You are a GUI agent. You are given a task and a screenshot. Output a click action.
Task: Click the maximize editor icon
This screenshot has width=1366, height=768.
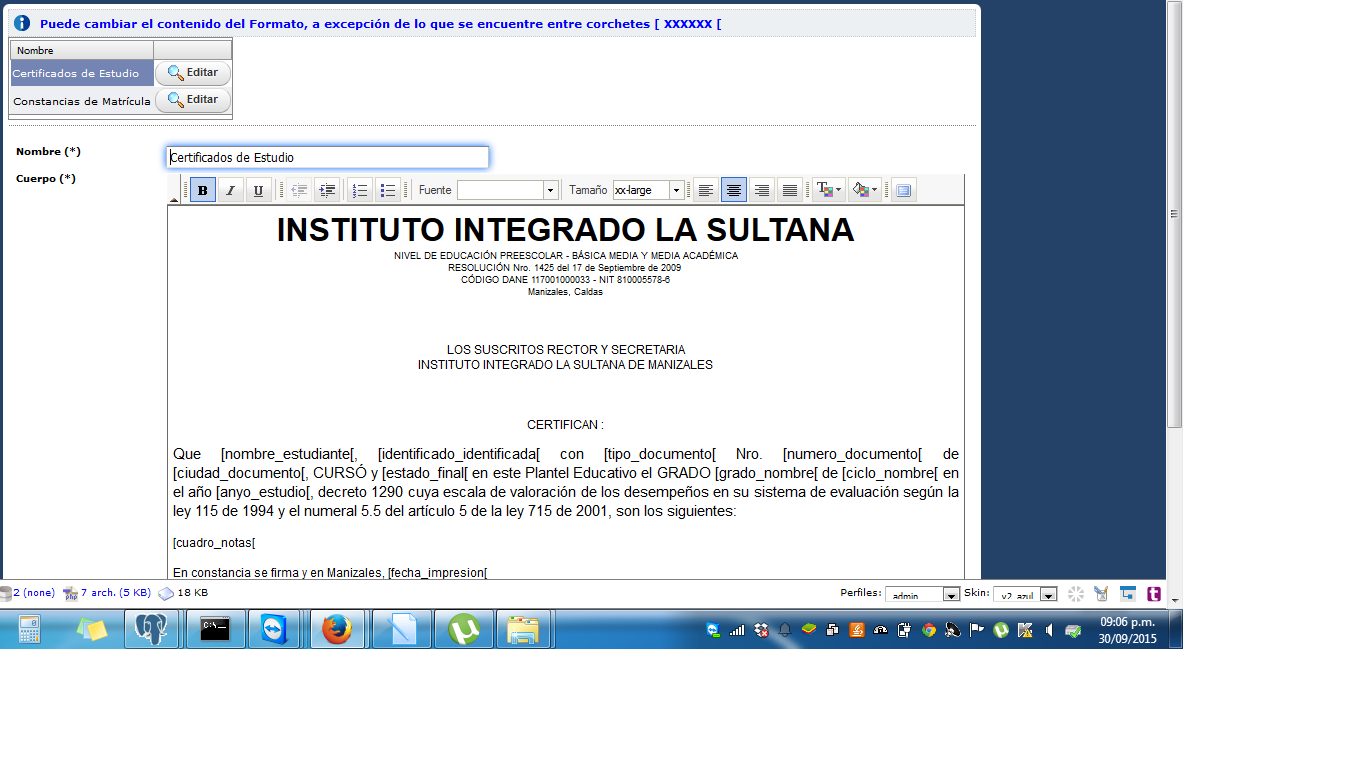coord(903,190)
